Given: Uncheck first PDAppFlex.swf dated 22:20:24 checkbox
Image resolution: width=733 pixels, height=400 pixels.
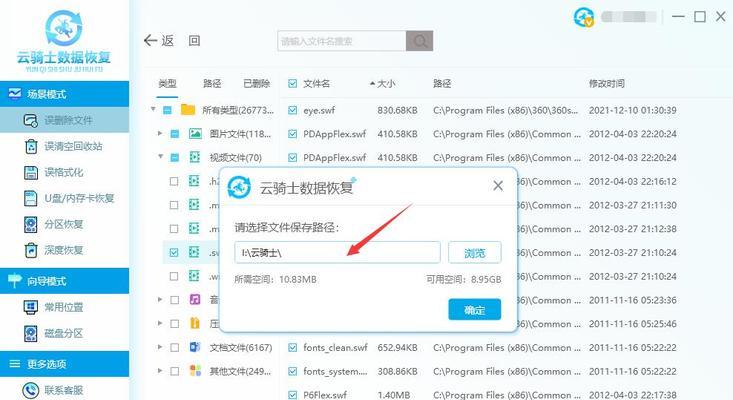Looking at the screenshot, I should (x=293, y=134).
